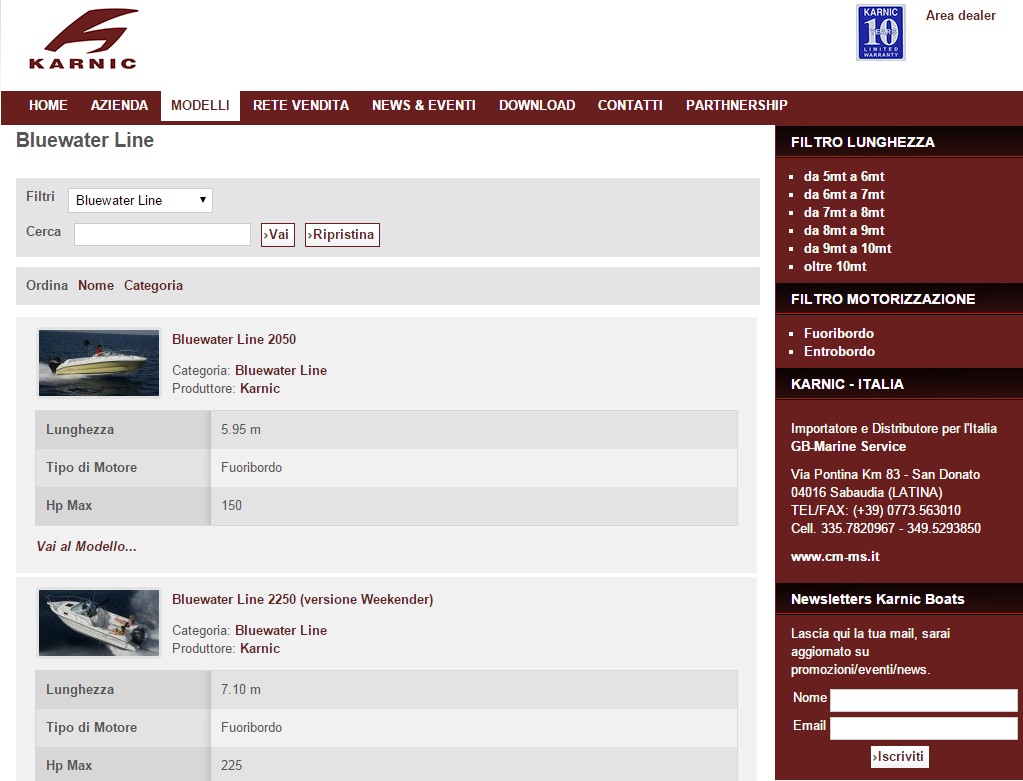This screenshot has height=781, width=1023.
Task: Select the Hp Max value 150
Action: point(232,506)
